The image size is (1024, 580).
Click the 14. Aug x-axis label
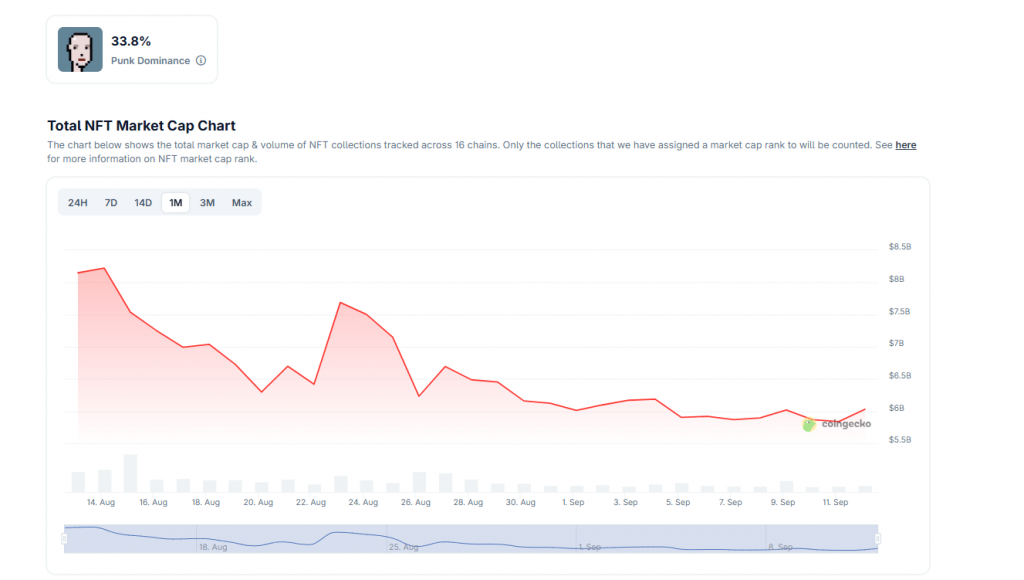[x=100, y=502]
